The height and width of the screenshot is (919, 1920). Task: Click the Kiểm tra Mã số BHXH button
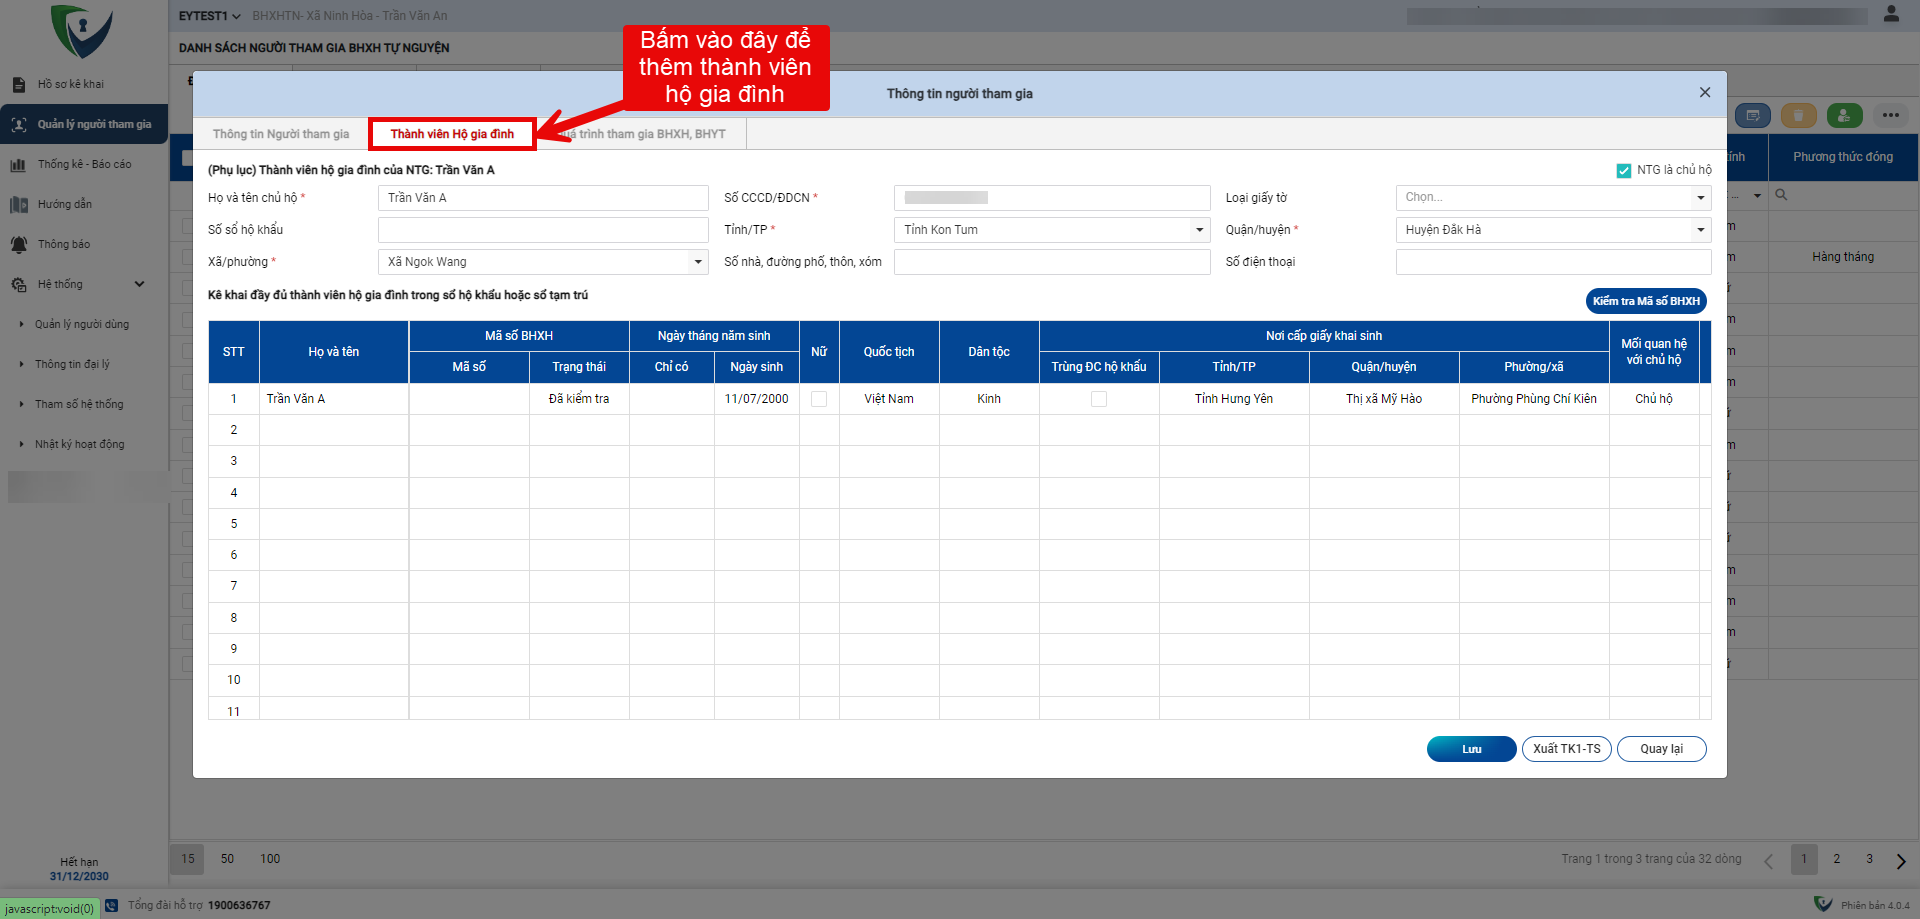tap(1646, 301)
